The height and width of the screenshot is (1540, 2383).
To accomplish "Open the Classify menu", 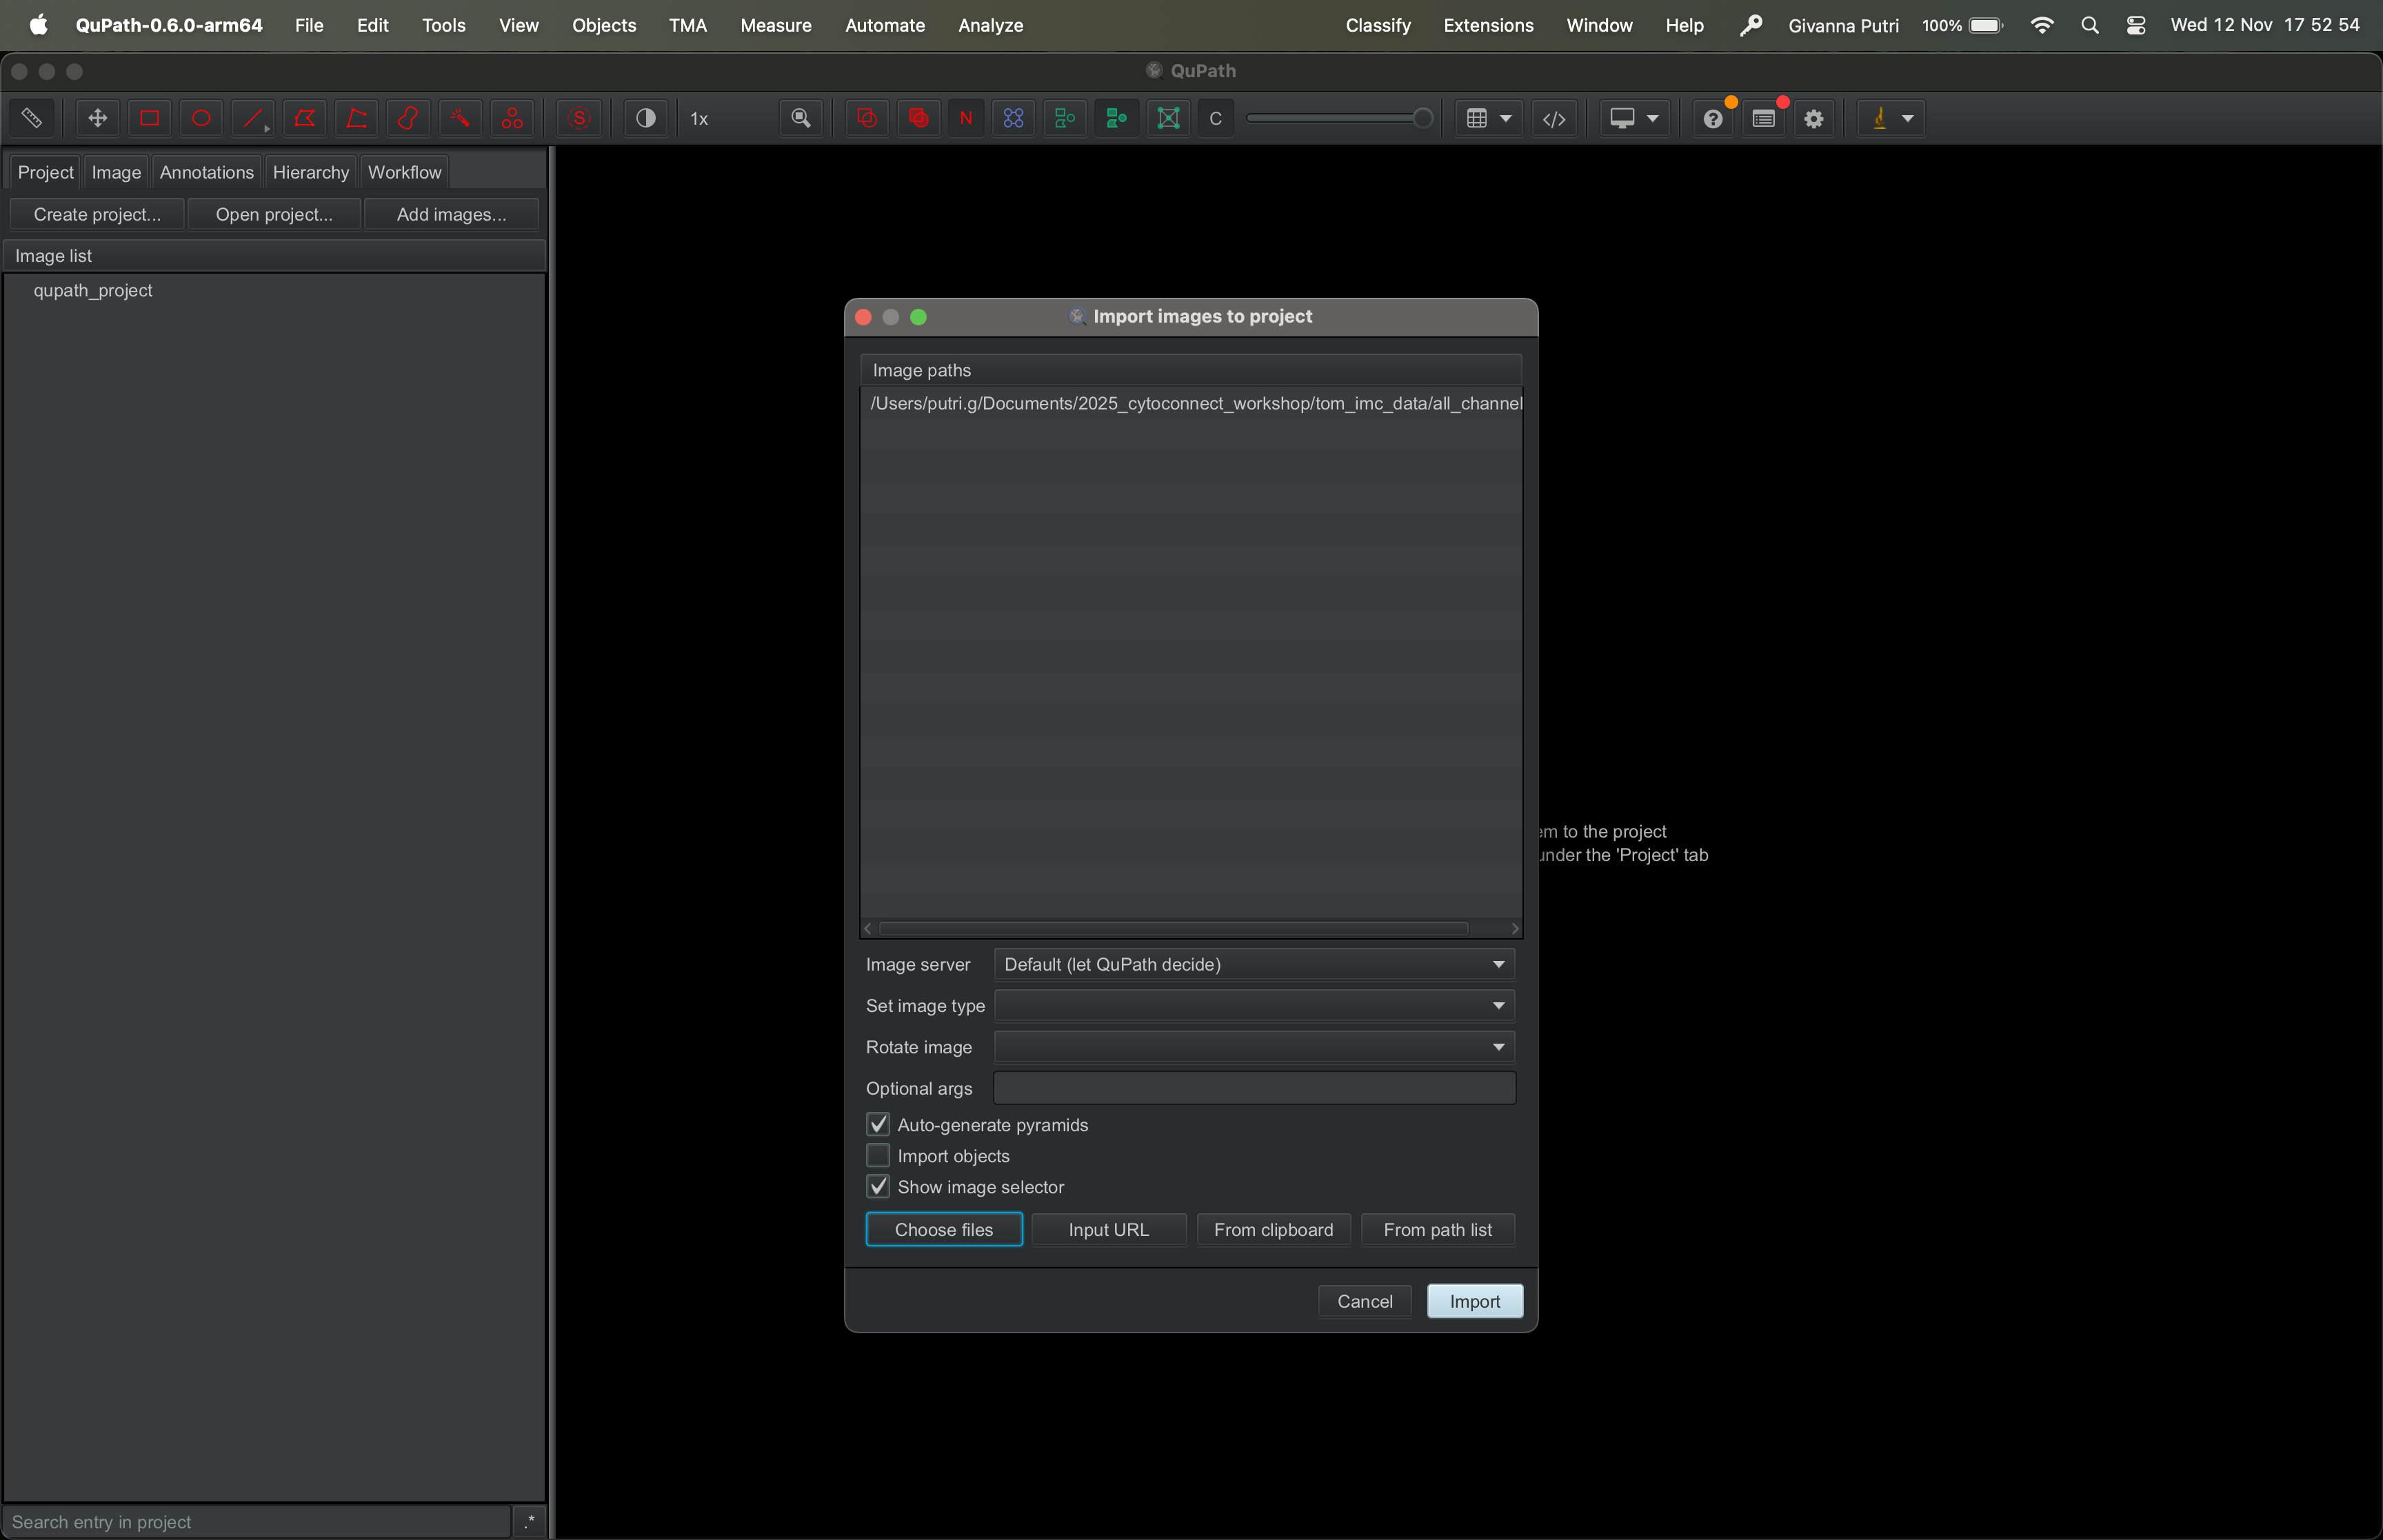I will coord(1377,25).
